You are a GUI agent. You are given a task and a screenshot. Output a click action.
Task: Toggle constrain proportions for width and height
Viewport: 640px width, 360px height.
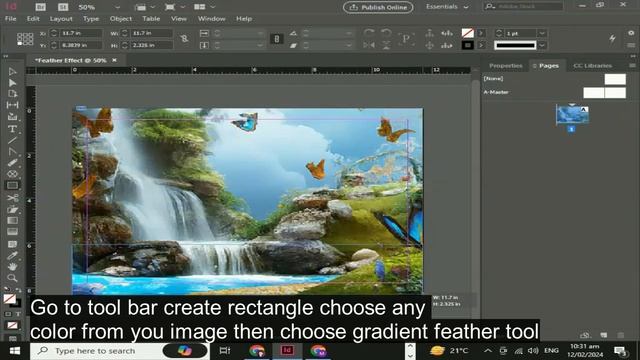(184, 38)
